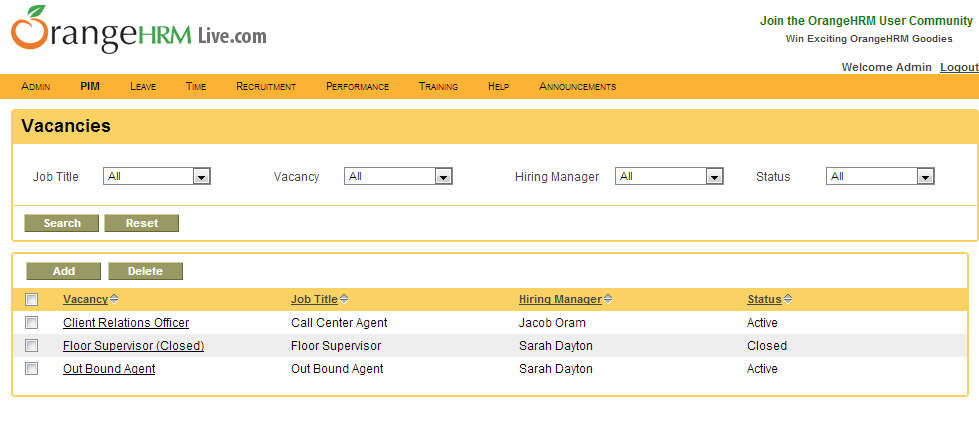Sort by Vacancy column arrows icon
The image size is (979, 431).
click(x=114, y=299)
